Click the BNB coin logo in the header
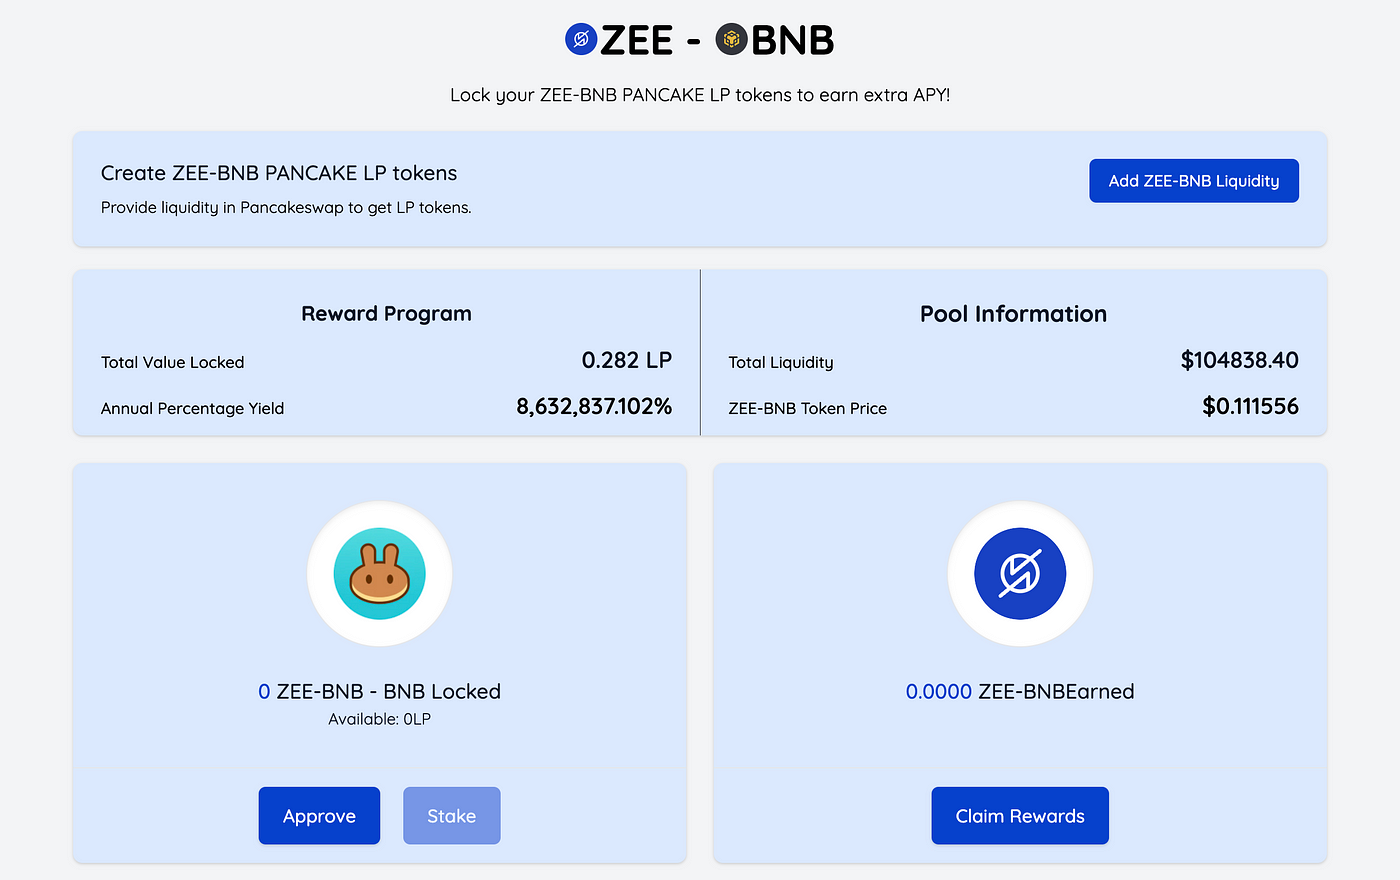The height and width of the screenshot is (880, 1400). [x=732, y=40]
